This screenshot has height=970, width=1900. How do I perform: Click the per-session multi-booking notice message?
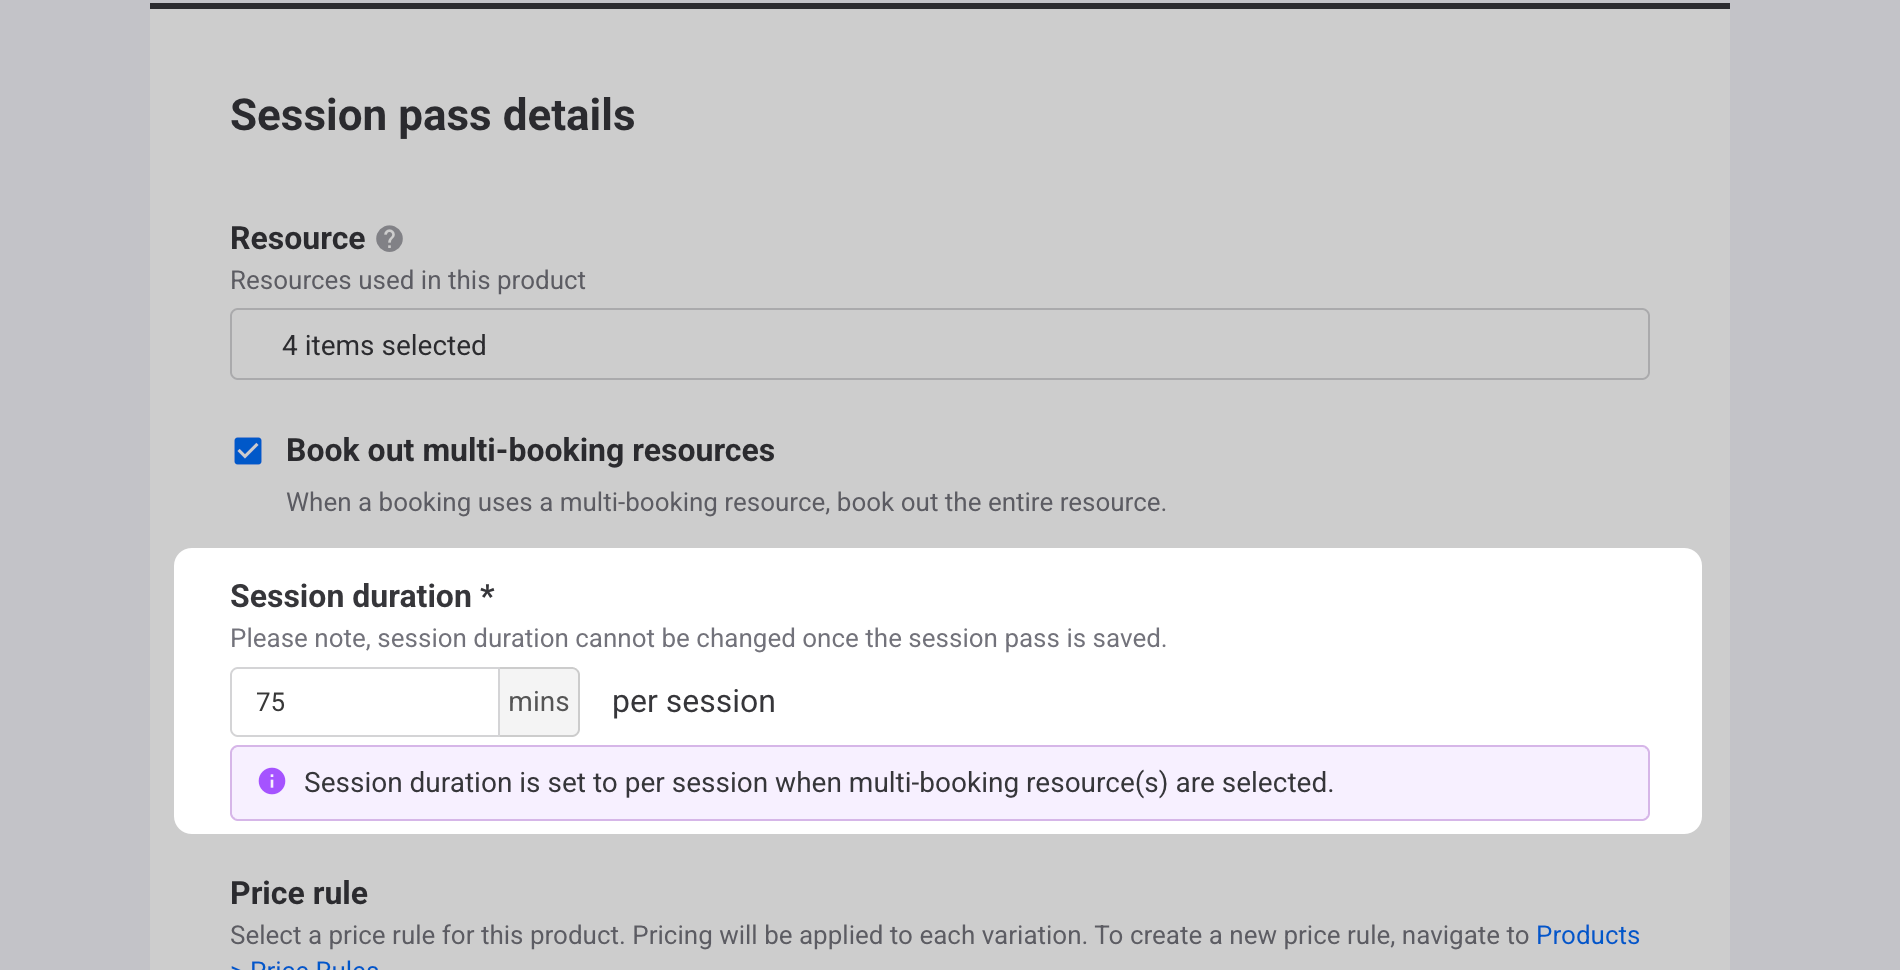coord(818,782)
